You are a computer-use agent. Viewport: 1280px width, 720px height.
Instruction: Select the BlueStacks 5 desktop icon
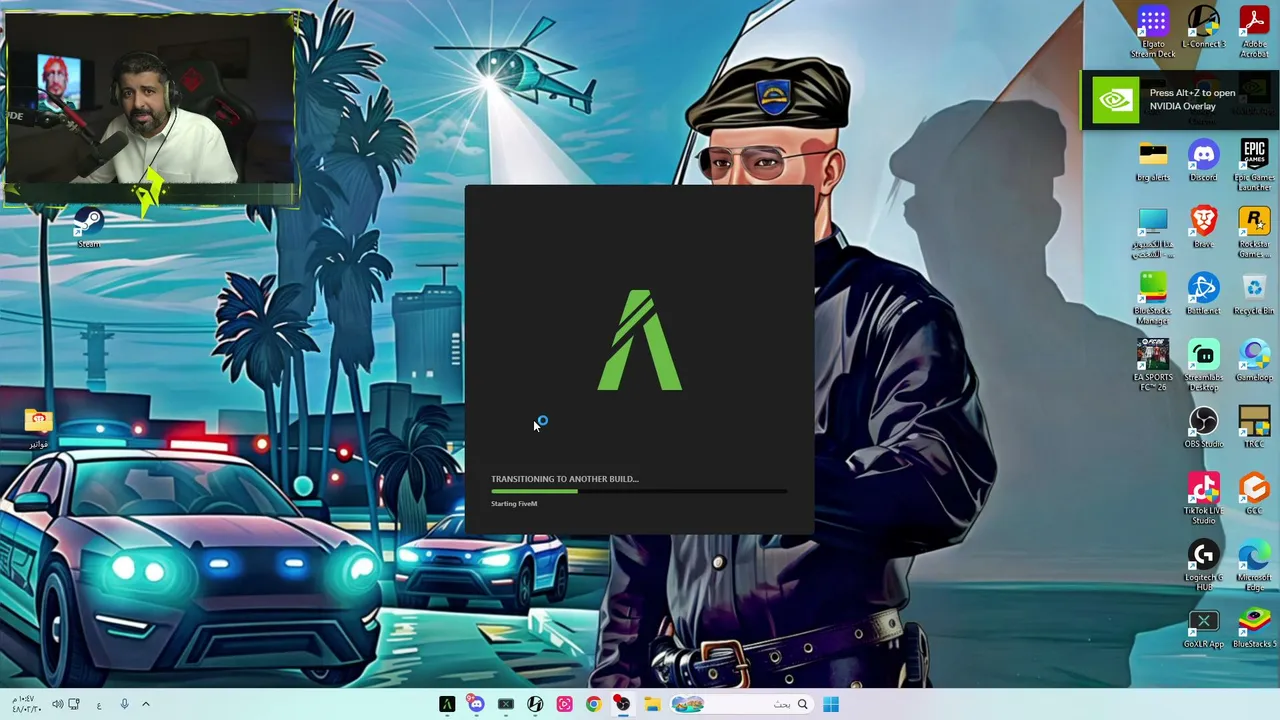pyautogui.click(x=1254, y=629)
